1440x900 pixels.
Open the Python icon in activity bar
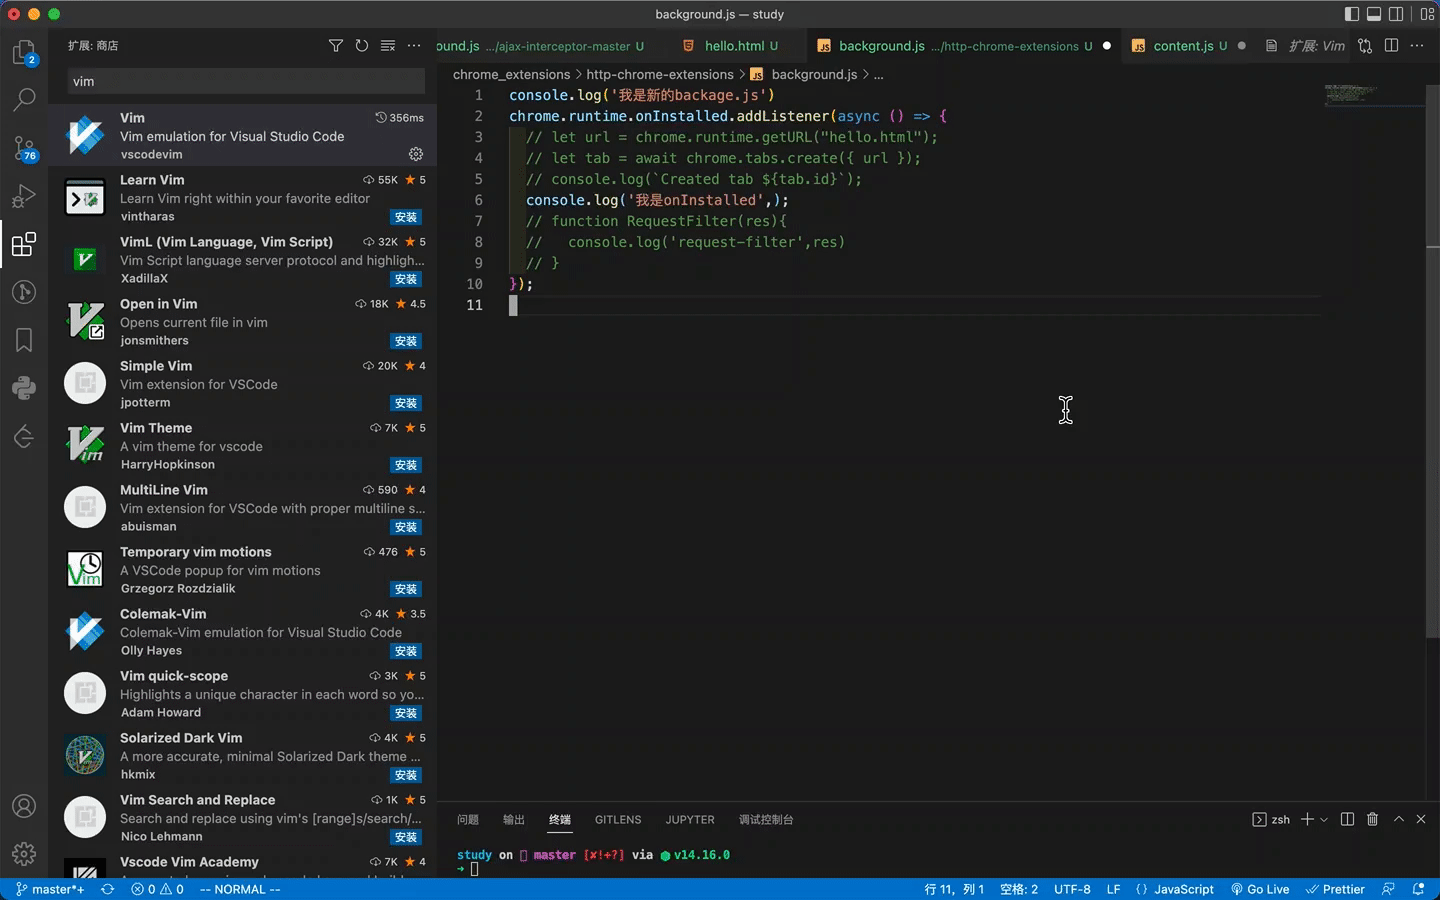tap(24, 388)
